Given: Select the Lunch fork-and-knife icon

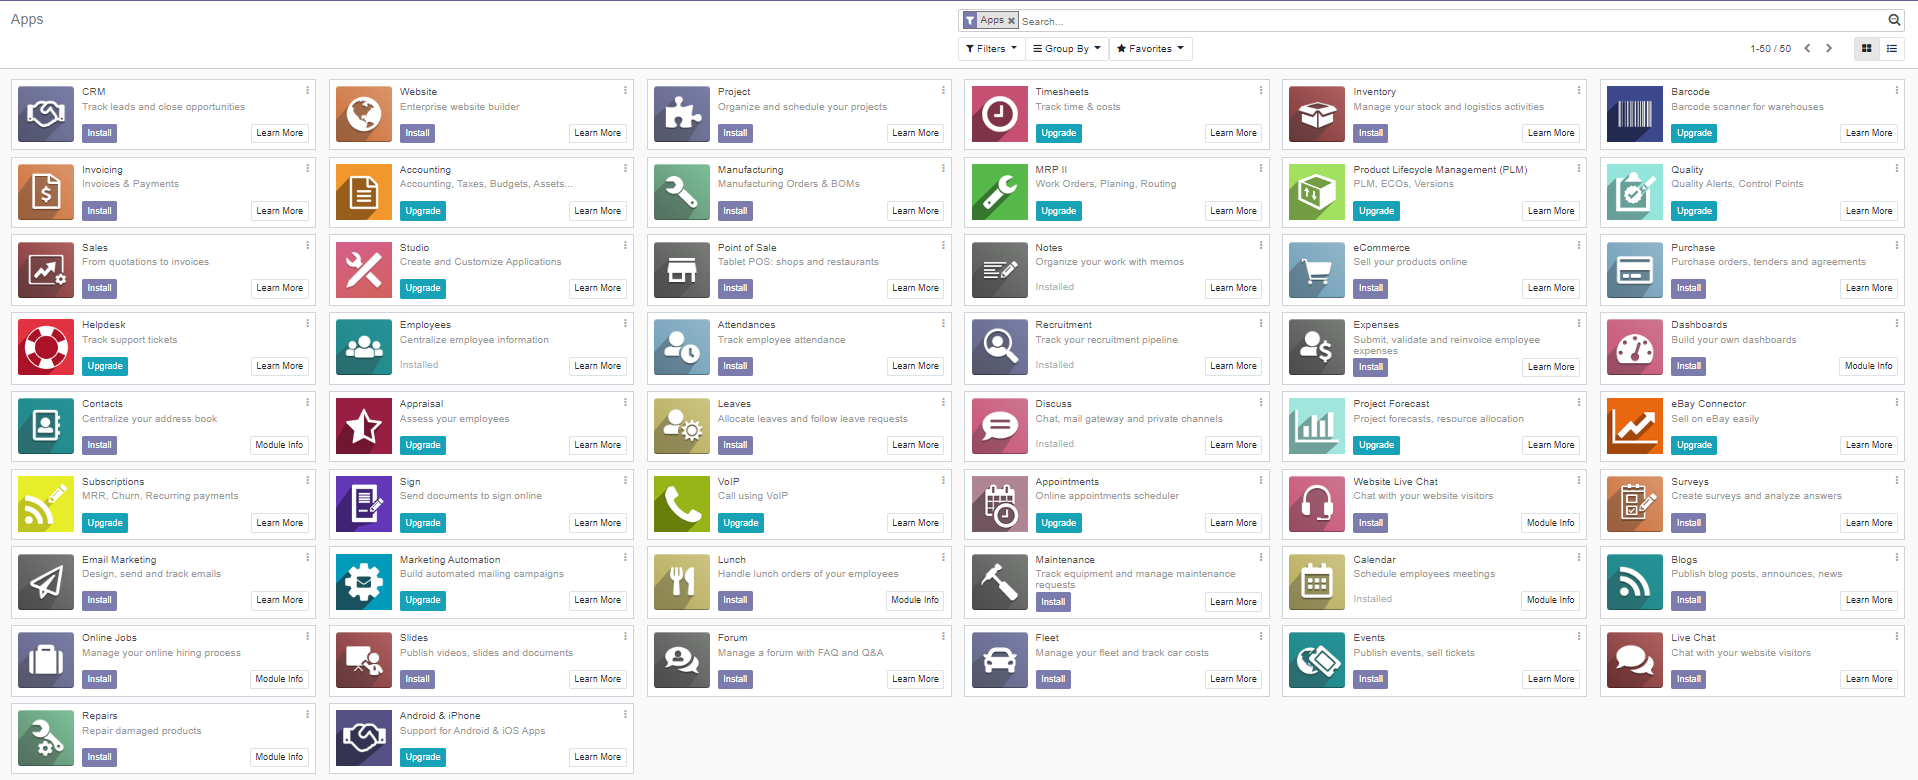Looking at the screenshot, I should tap(682, 582).
